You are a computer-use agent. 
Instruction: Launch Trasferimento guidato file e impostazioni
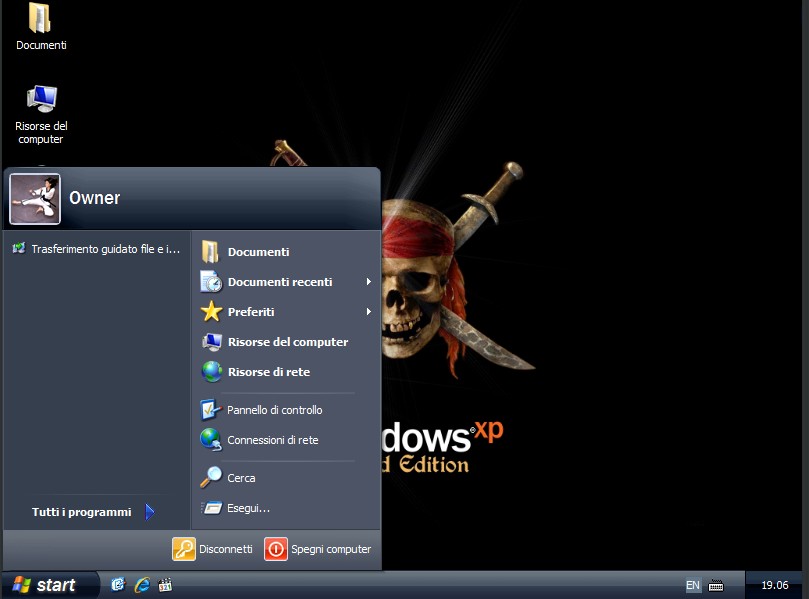coord(96,249)
